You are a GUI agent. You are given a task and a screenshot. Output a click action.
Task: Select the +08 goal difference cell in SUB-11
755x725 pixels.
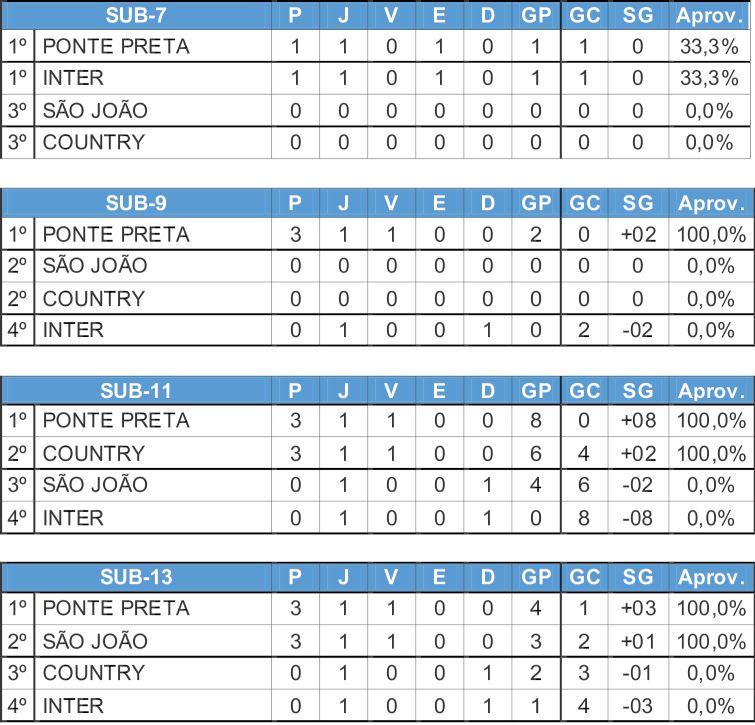click(x=638, y=421)
